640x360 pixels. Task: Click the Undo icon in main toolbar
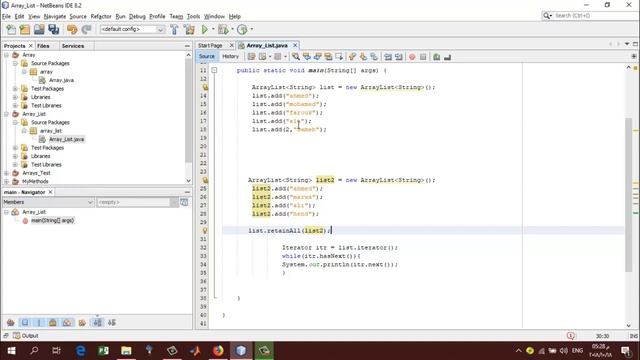pyautogui.click(x=72, y=29)
